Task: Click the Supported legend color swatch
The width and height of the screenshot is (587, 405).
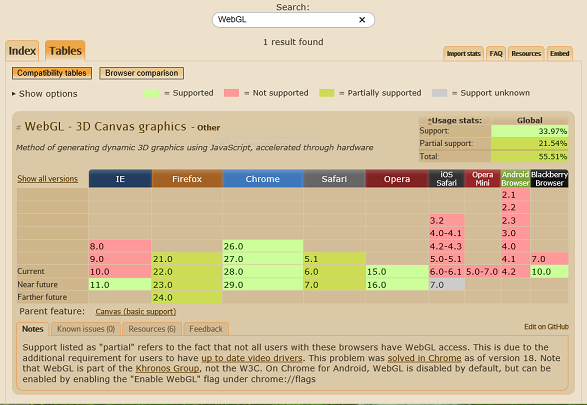Action: tap(152, 93)
